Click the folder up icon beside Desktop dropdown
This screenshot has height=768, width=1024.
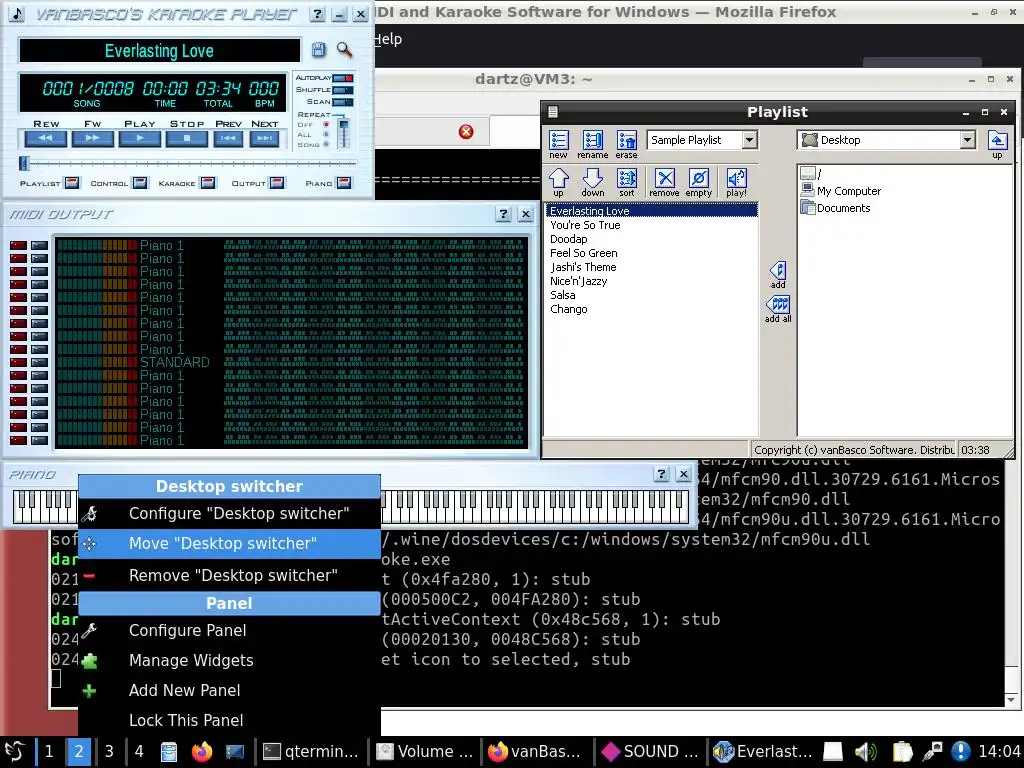tap(997, 144)
